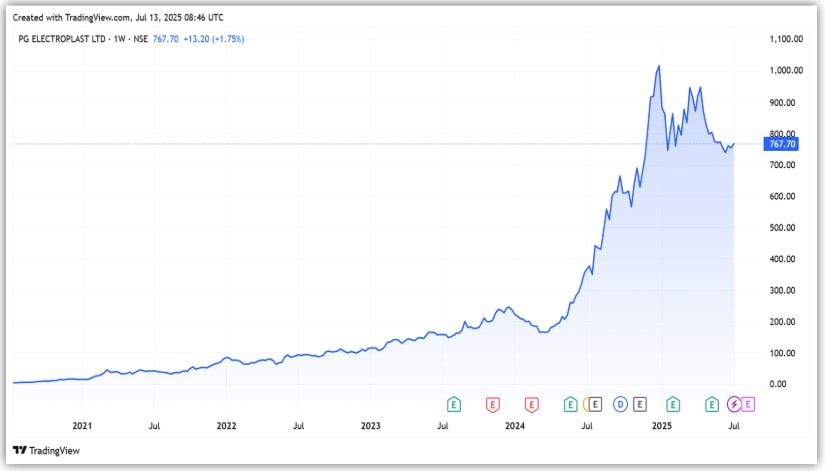825x471 pixels.
Task: Click the green E marker just after 2025
Action: coord(674,404)
